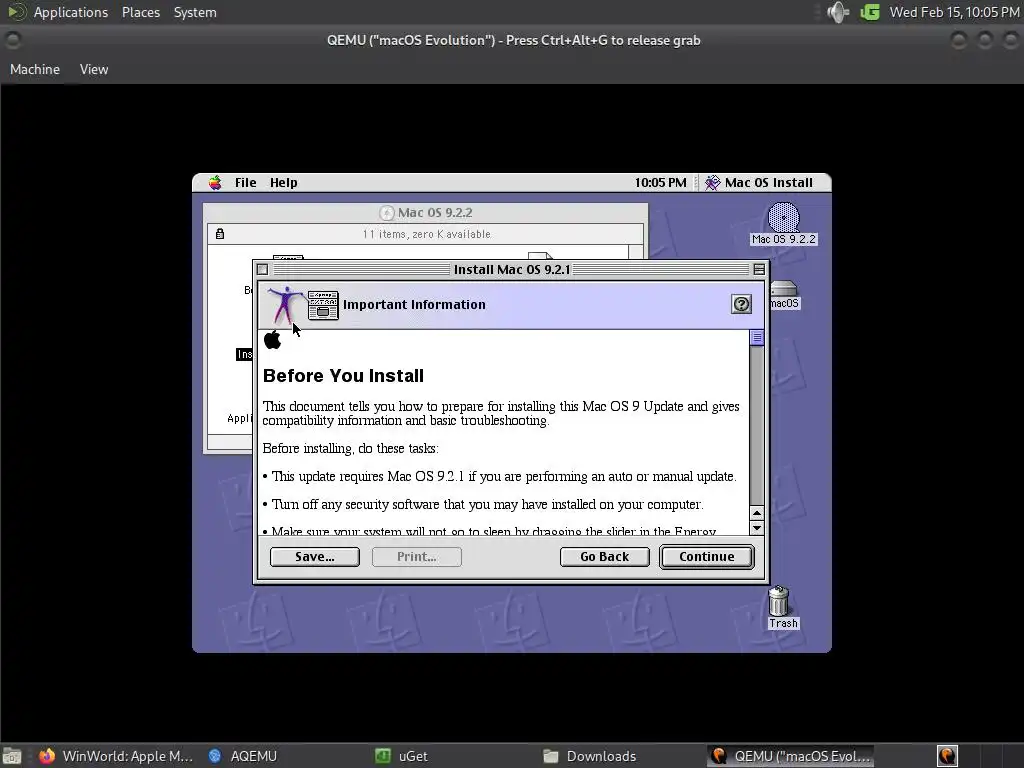Click the scroll up arrow in installer
The image size is (1024, 768).
pyautogui.click(x=757, y=514)
